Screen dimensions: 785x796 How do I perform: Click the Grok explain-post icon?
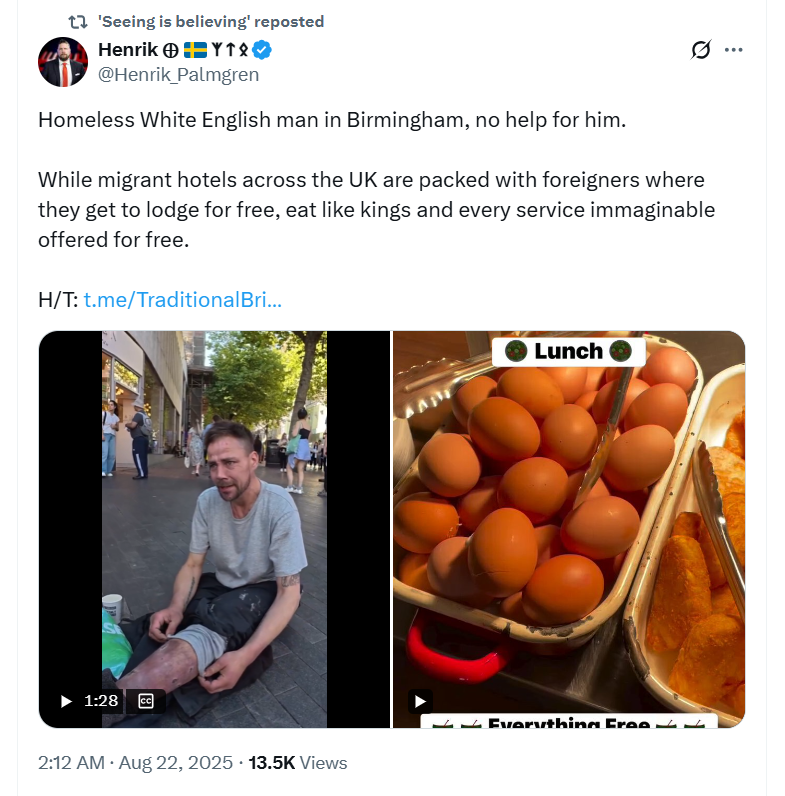701,50
